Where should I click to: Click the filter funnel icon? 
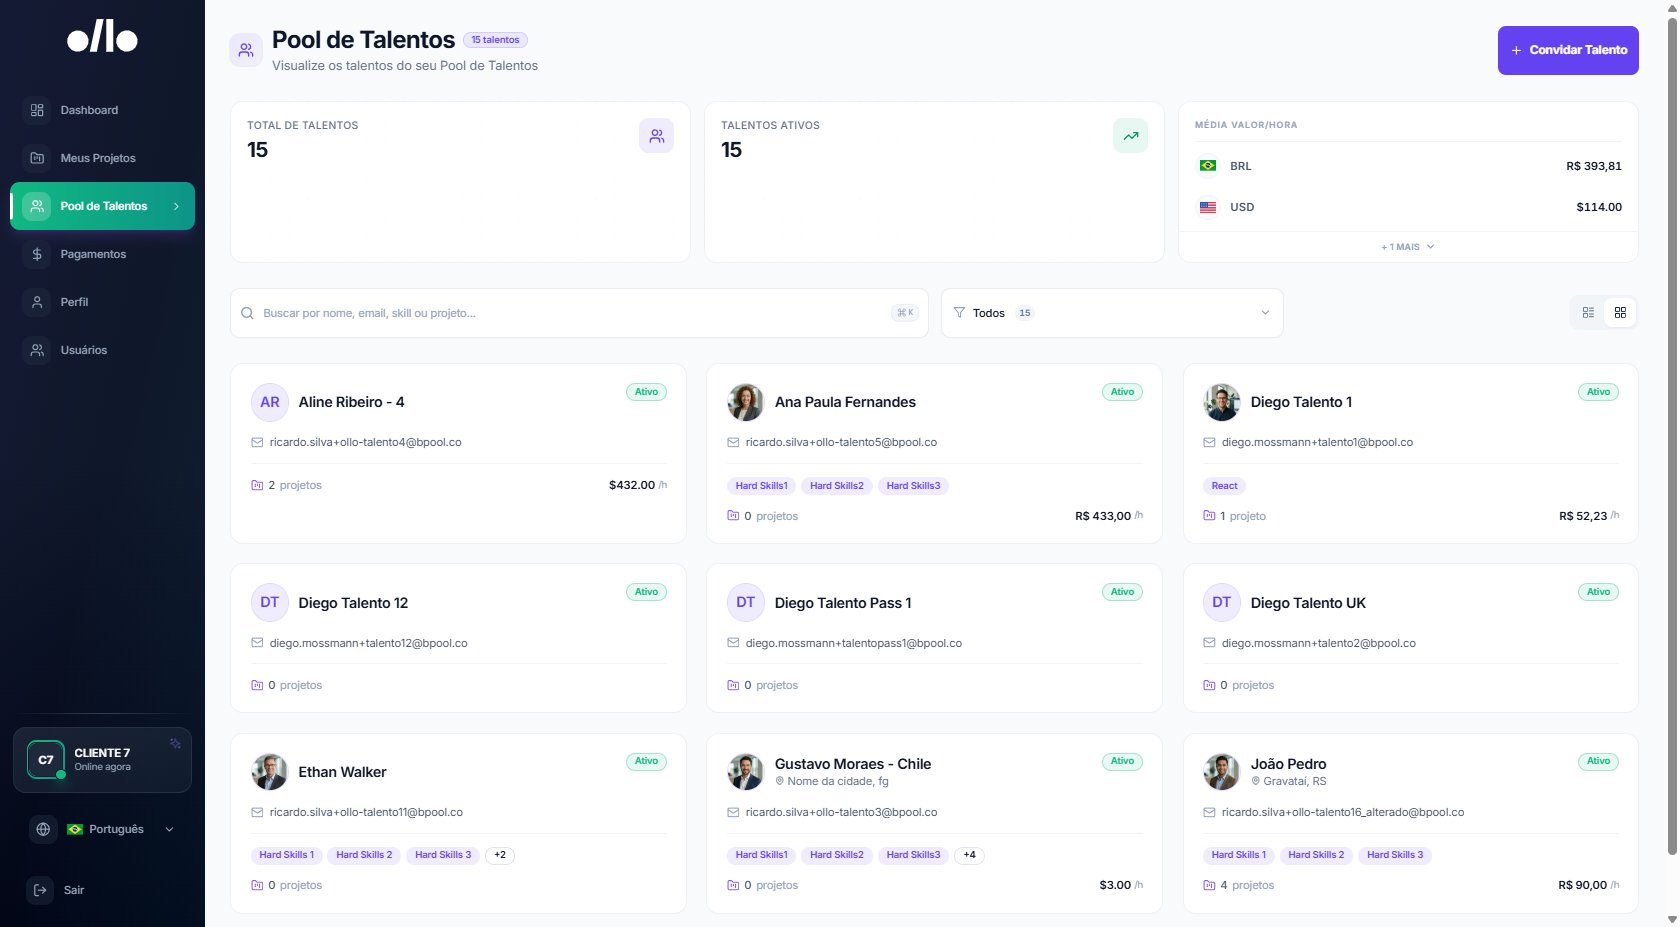(x=959, y=313)
